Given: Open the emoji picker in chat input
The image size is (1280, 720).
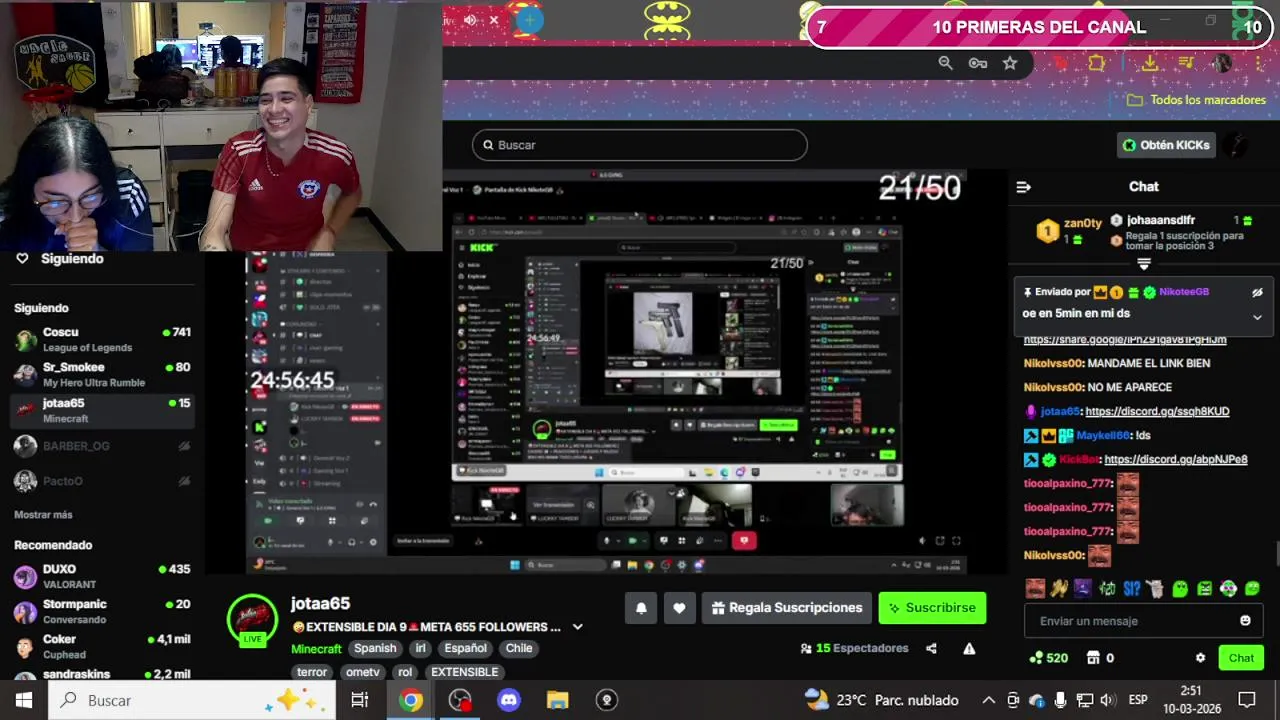Looking at the screenshot, I should 1245,621.
